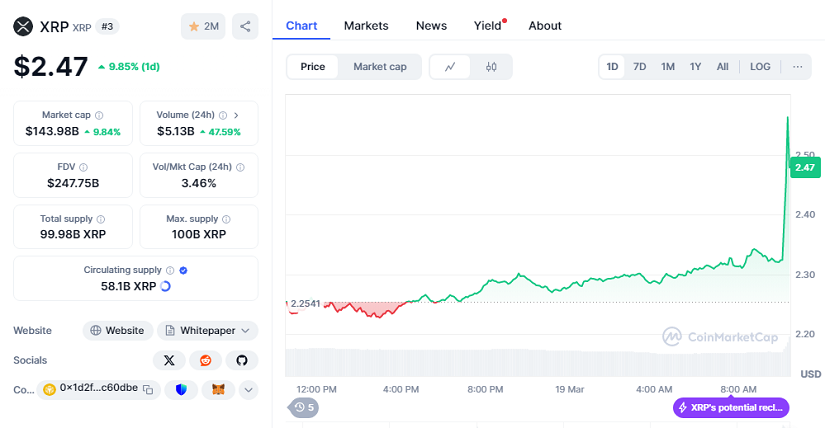825x428 pixels.
Task: Open the XRP Website link
Action: coord(117,330)
